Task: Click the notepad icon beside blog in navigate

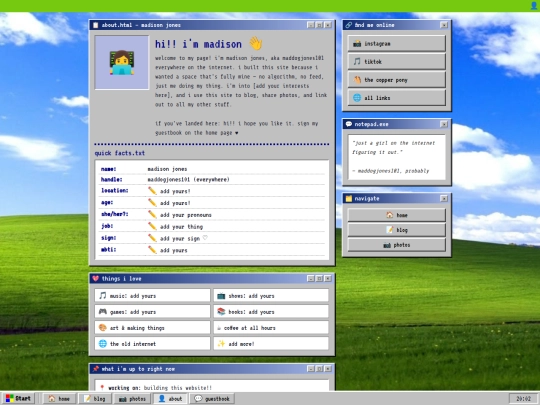Action: click(x=390, y=230)
